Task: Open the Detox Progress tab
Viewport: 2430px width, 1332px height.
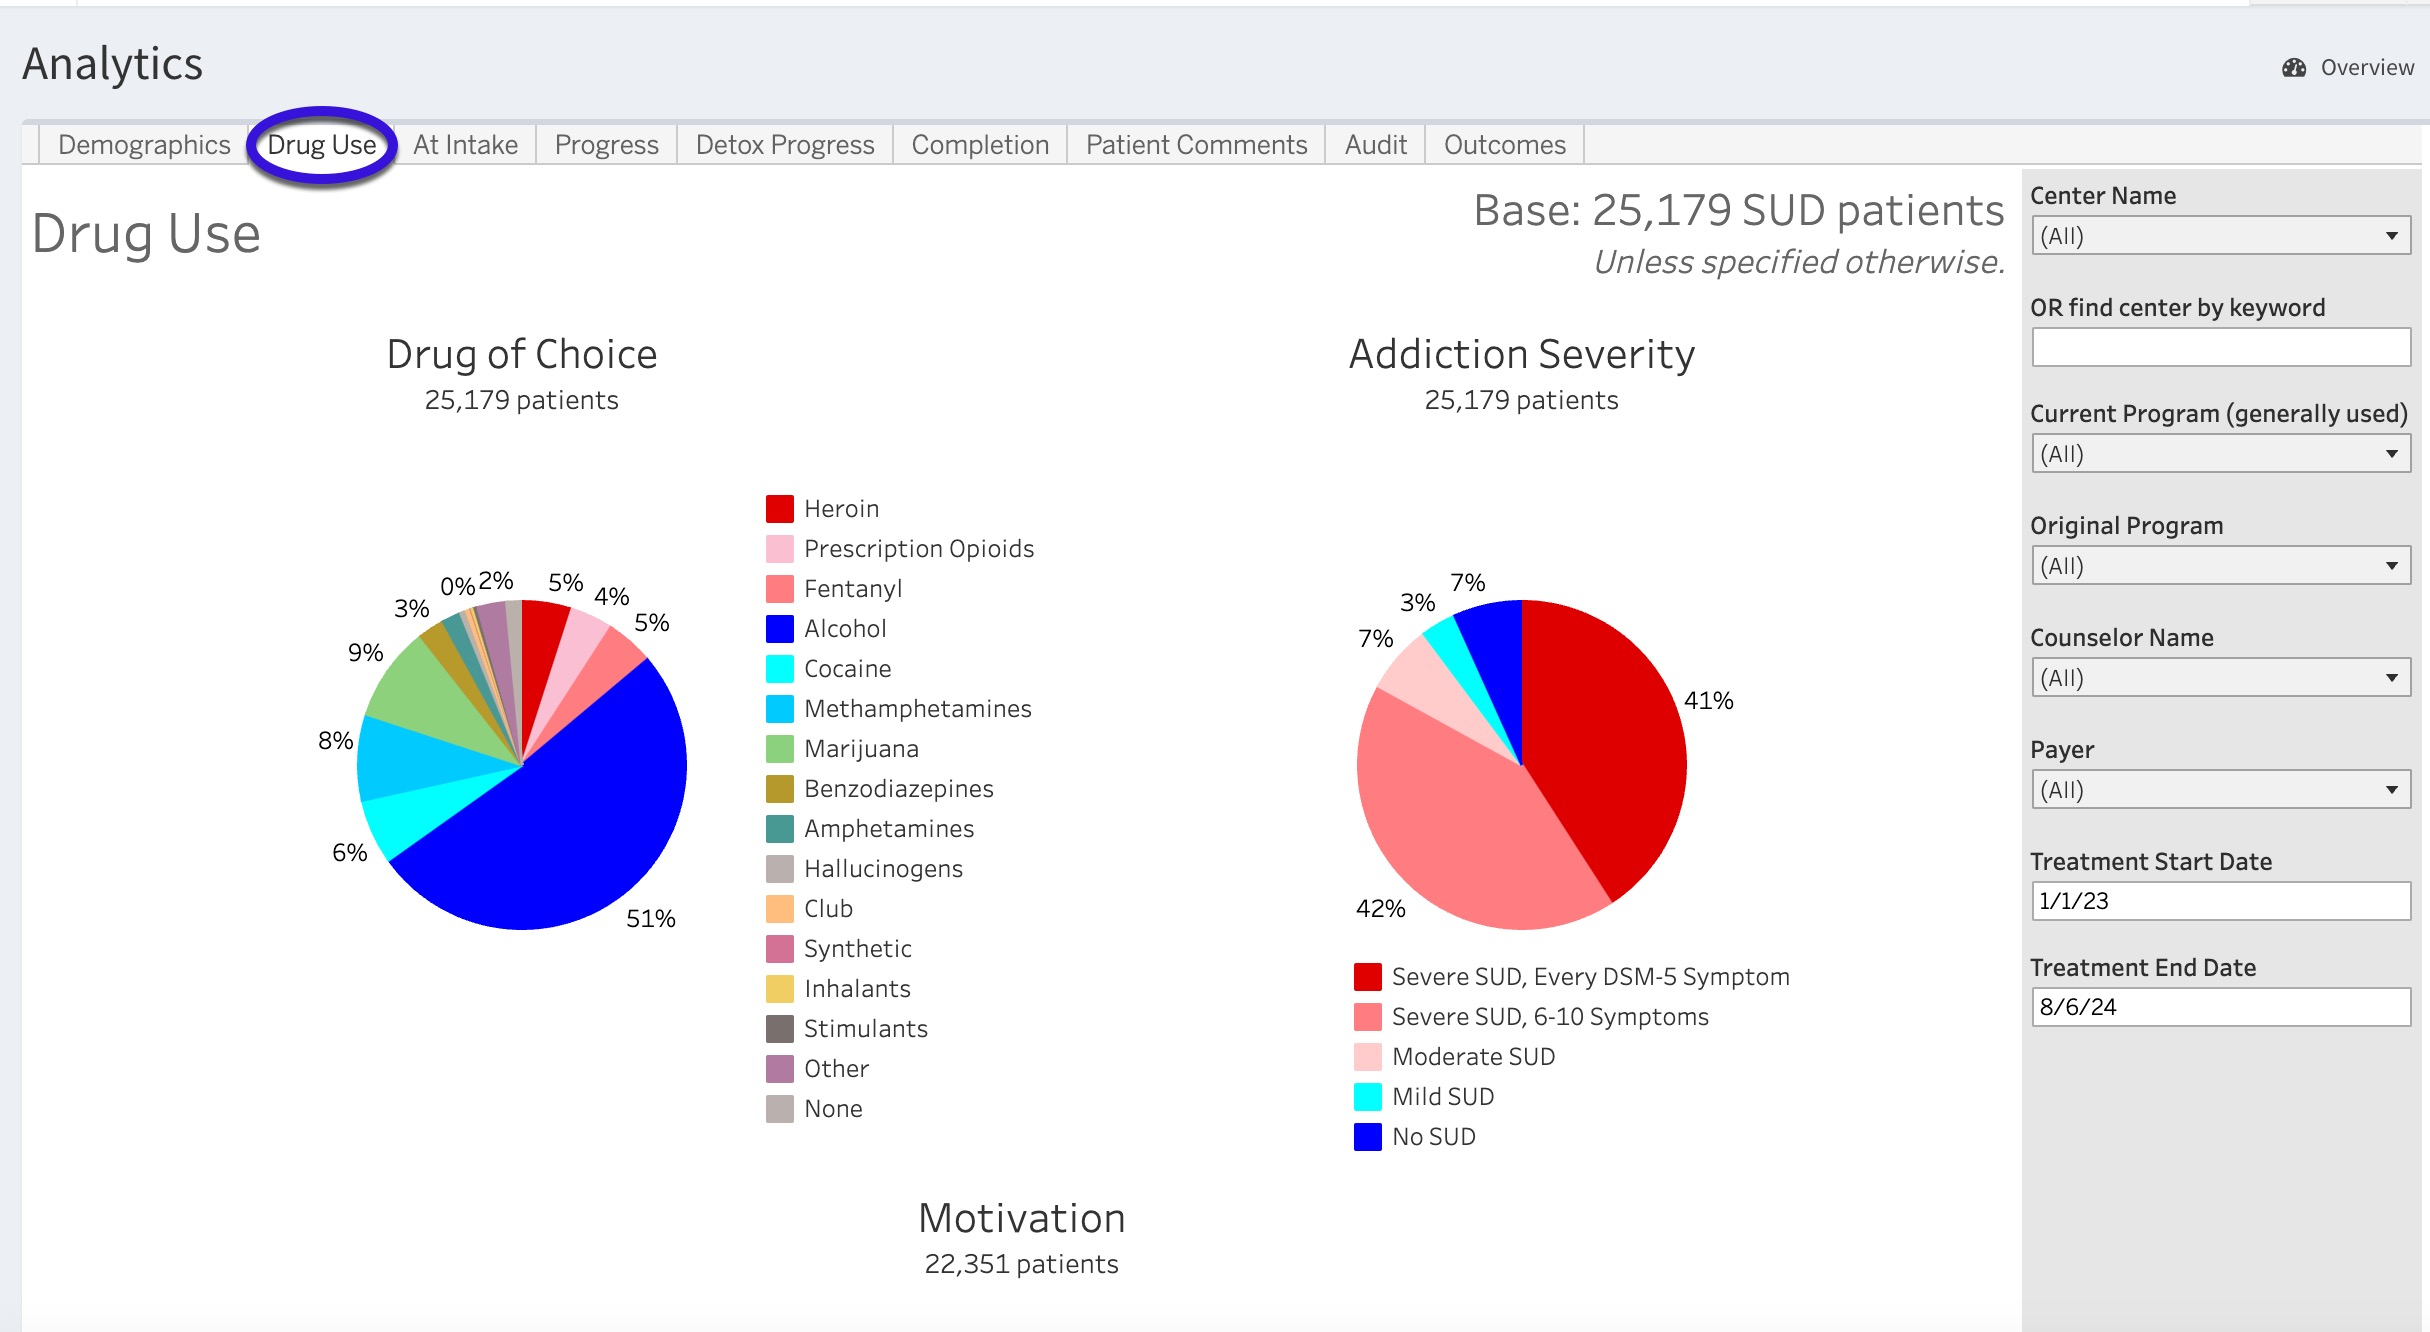Action: tap(784, 145)
